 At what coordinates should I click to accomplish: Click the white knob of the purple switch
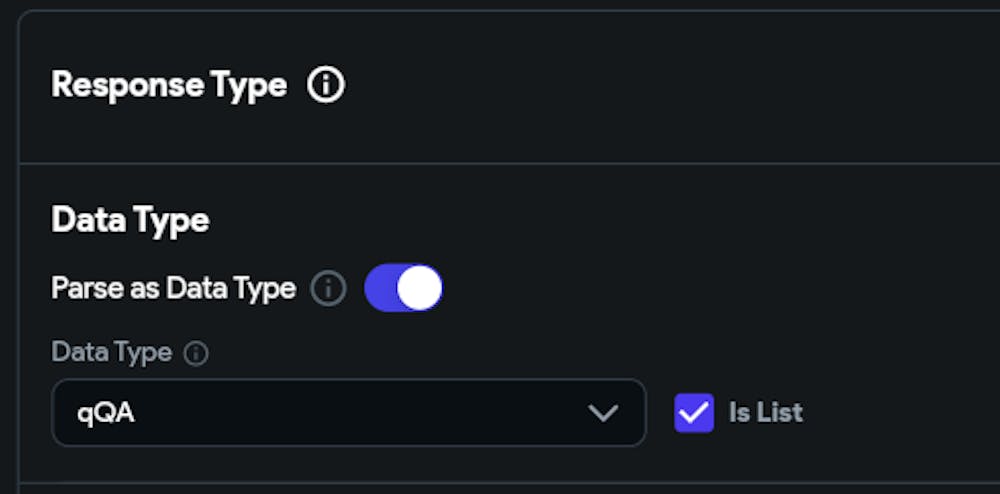(418, 288)
